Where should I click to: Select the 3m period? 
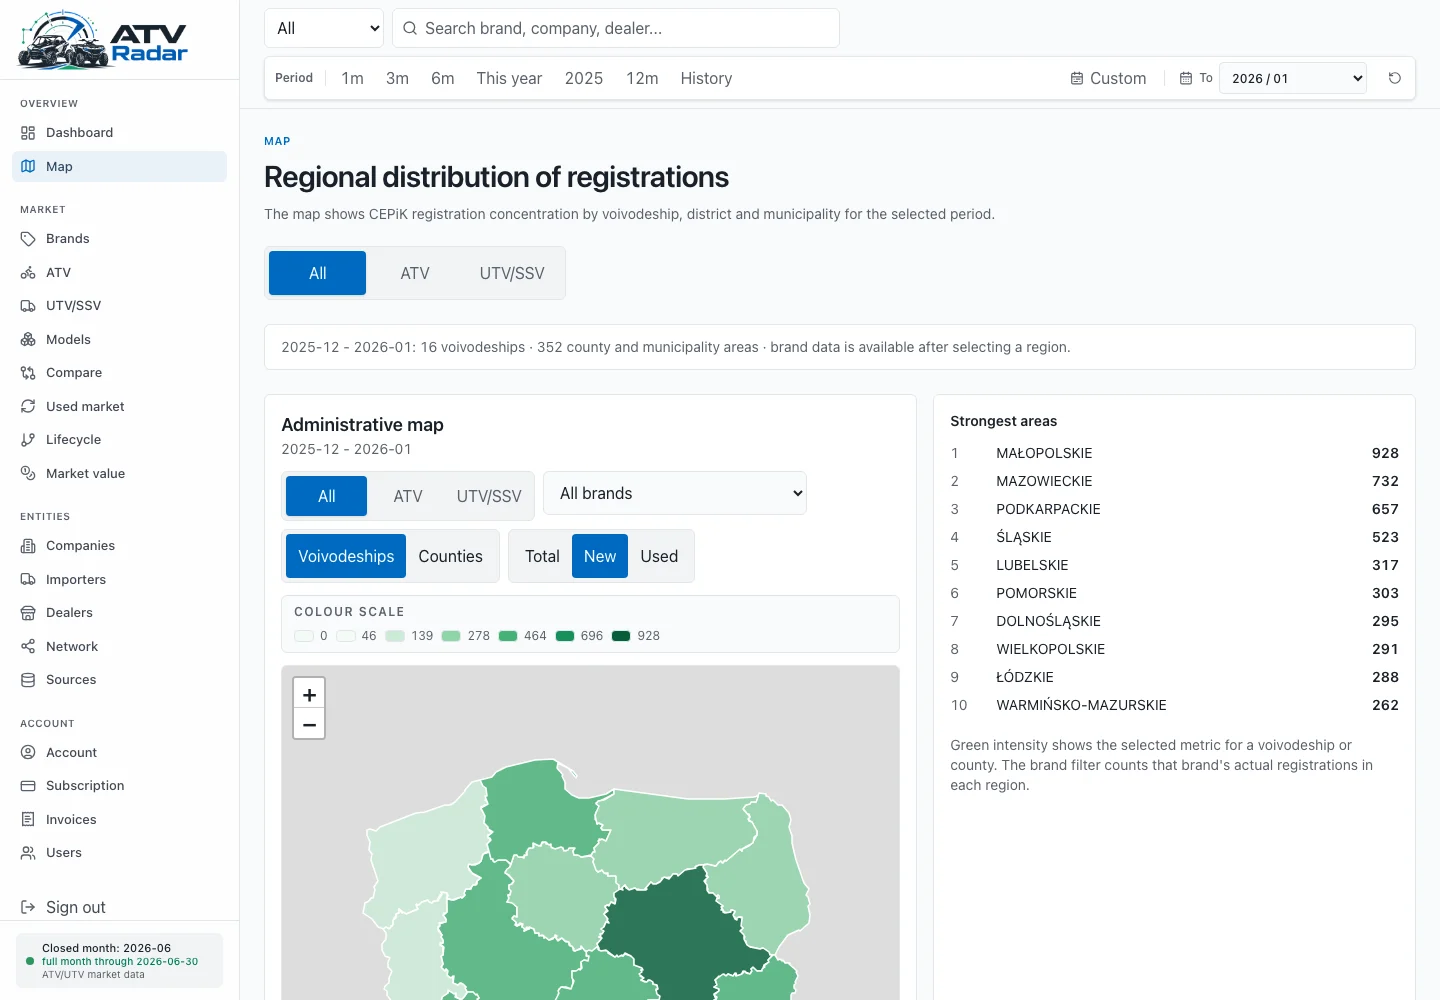click(x=397, y=78)
